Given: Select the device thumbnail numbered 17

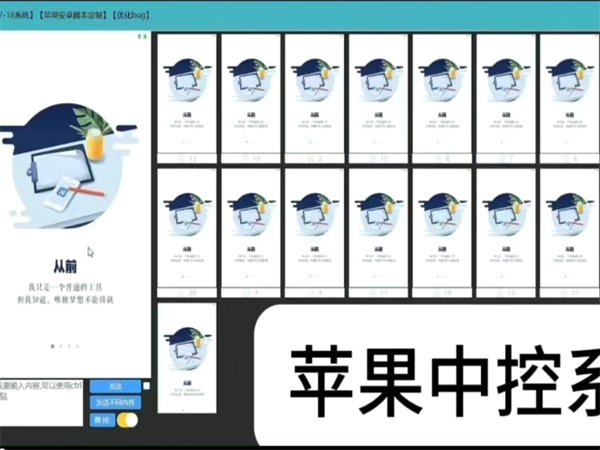Looking at the screenshot, I should point(378,233).
